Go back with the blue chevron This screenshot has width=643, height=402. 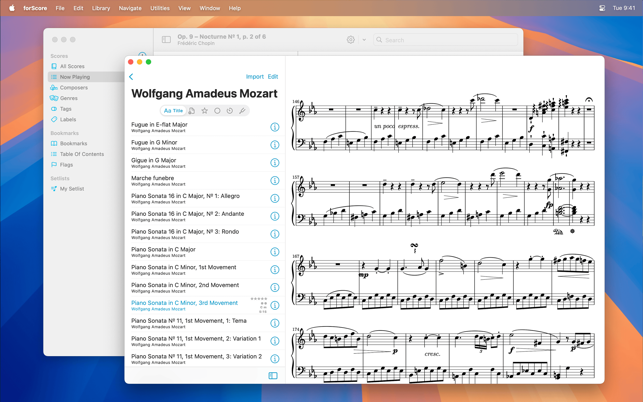[131, 77]
